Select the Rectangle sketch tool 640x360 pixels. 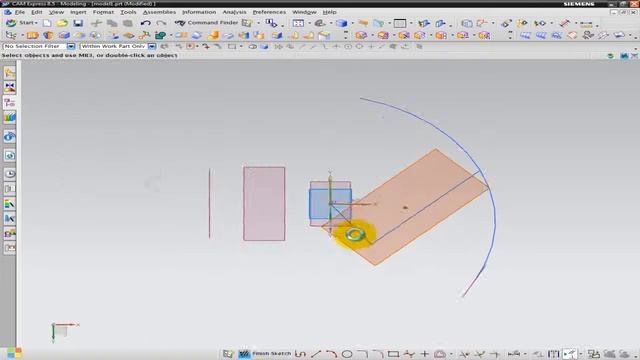click(393, 354)
